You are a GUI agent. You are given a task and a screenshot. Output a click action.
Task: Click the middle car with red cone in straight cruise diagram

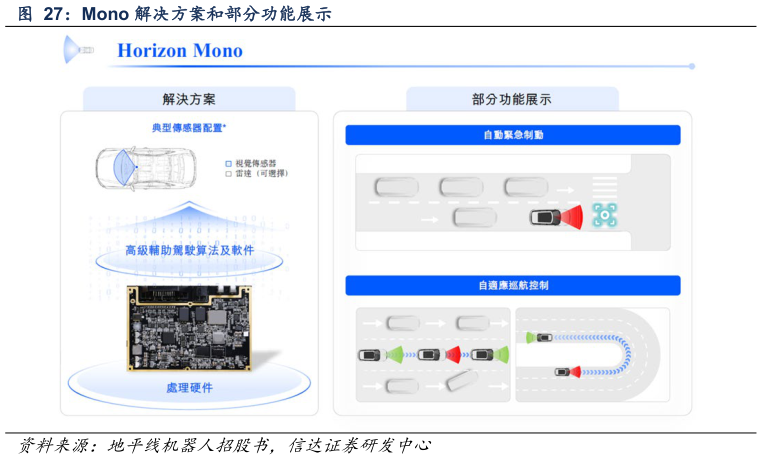pos(439,355)
